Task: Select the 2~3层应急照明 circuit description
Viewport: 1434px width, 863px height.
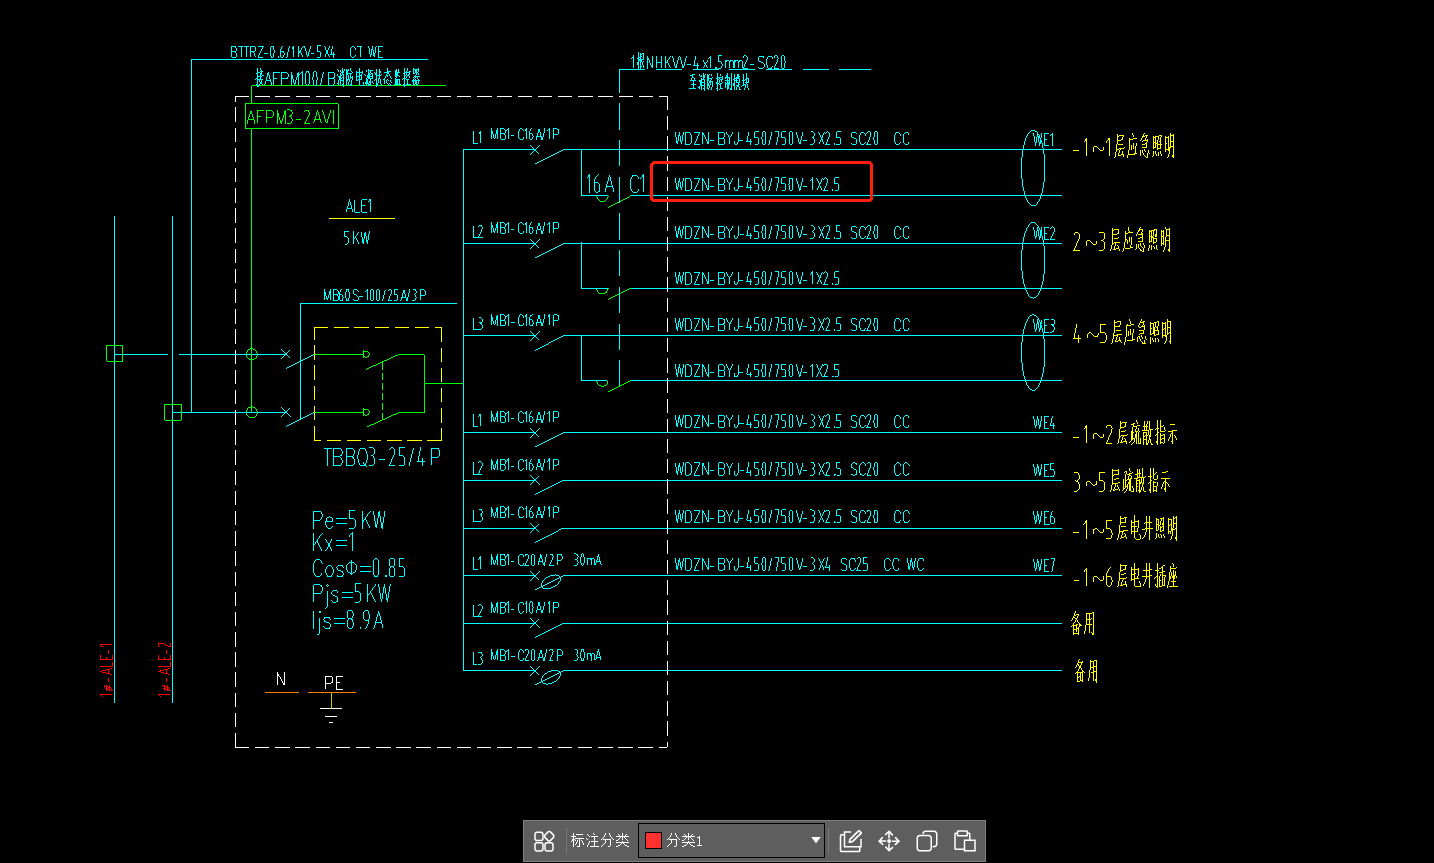Action: pos(1122,241)
